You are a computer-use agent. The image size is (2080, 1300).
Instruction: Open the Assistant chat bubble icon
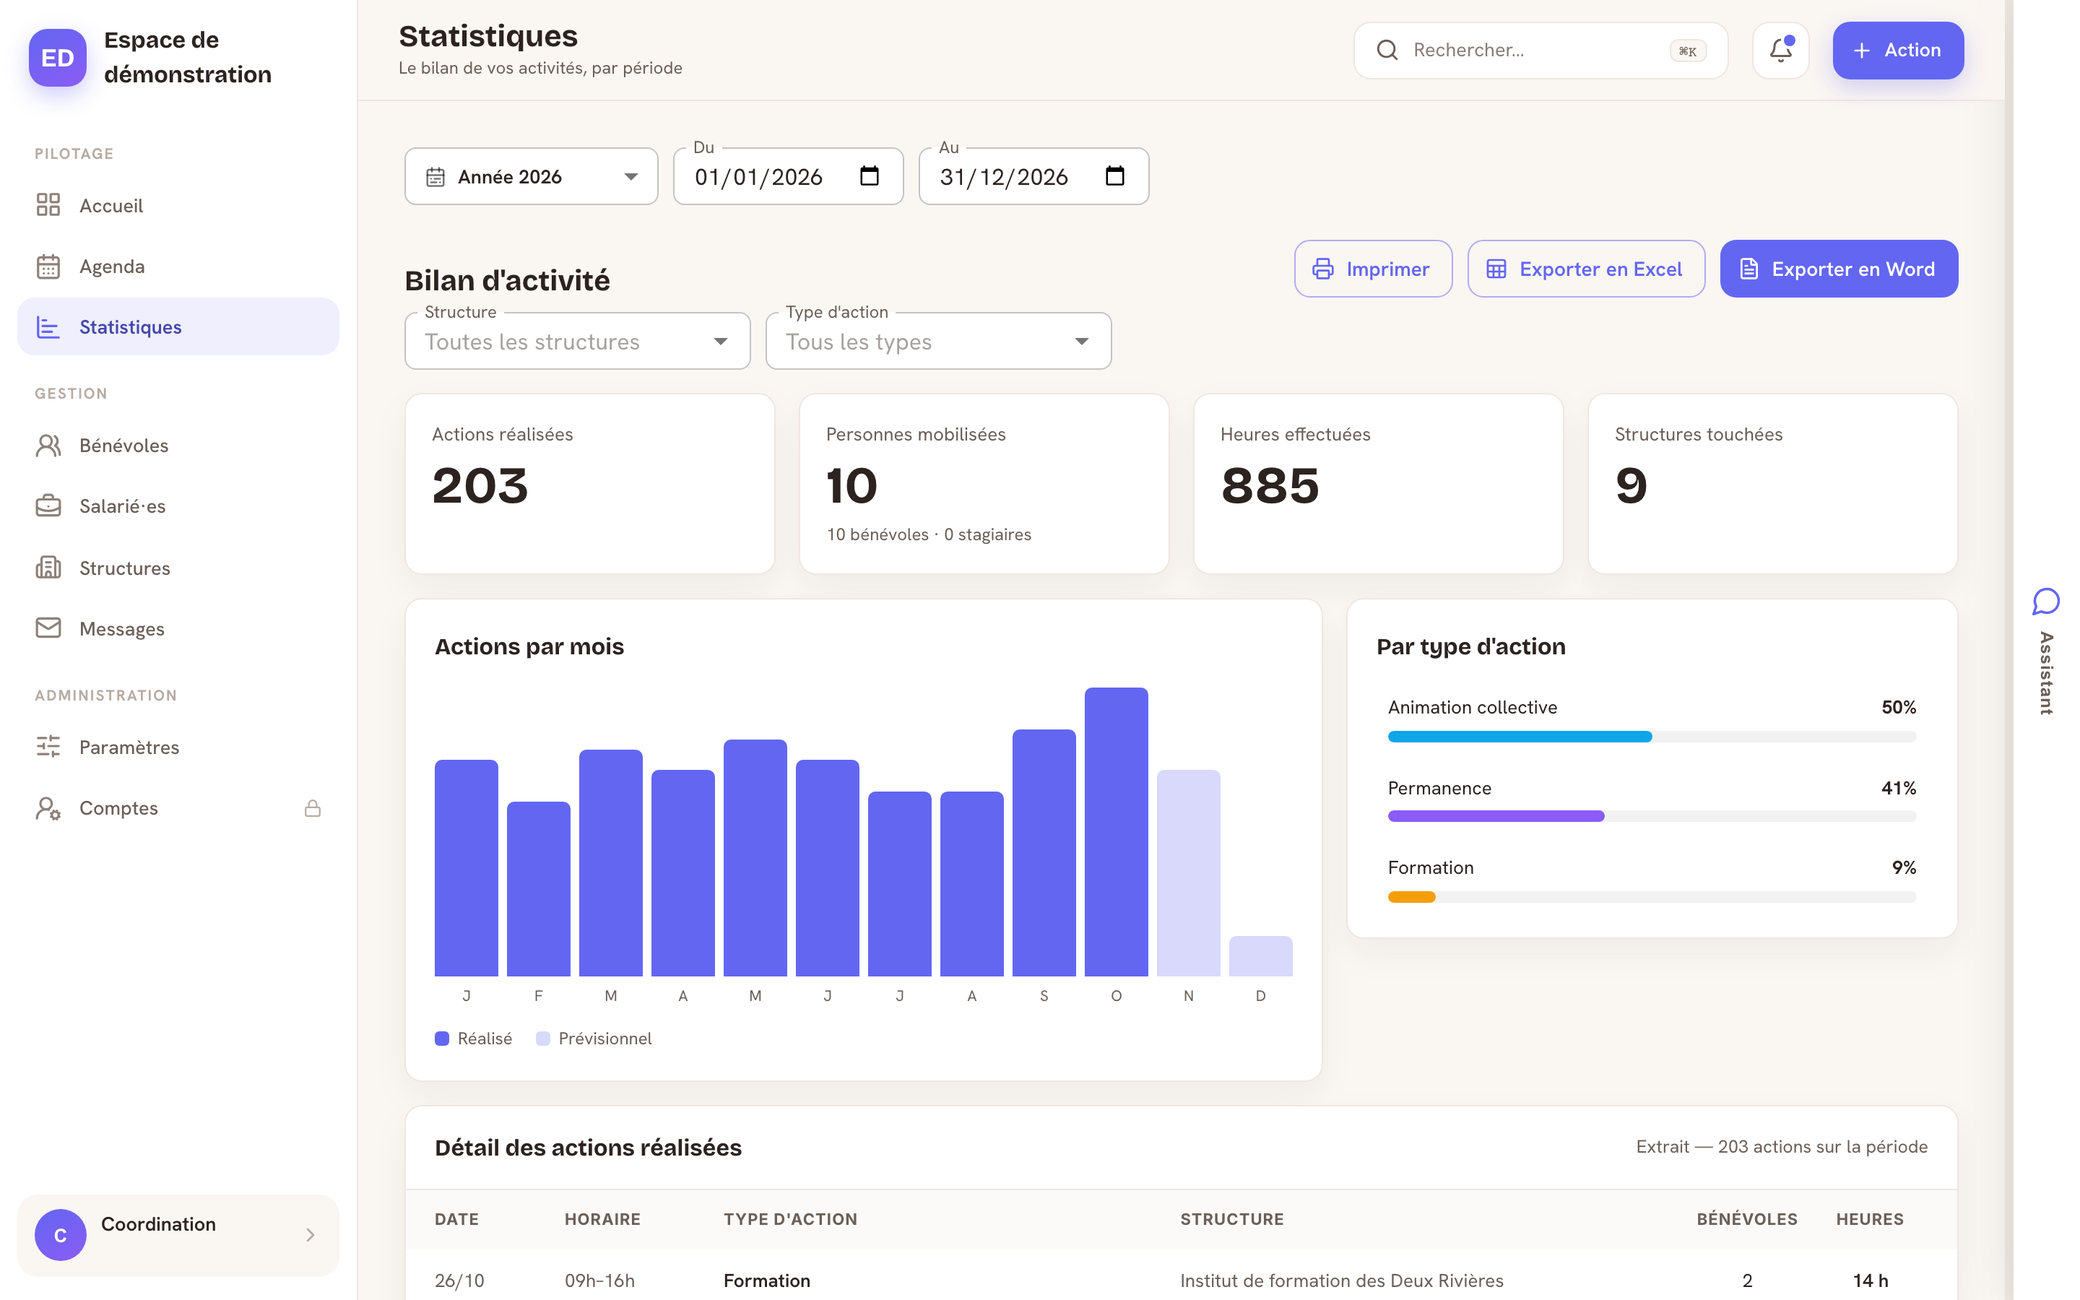(x=2046, y=601)
